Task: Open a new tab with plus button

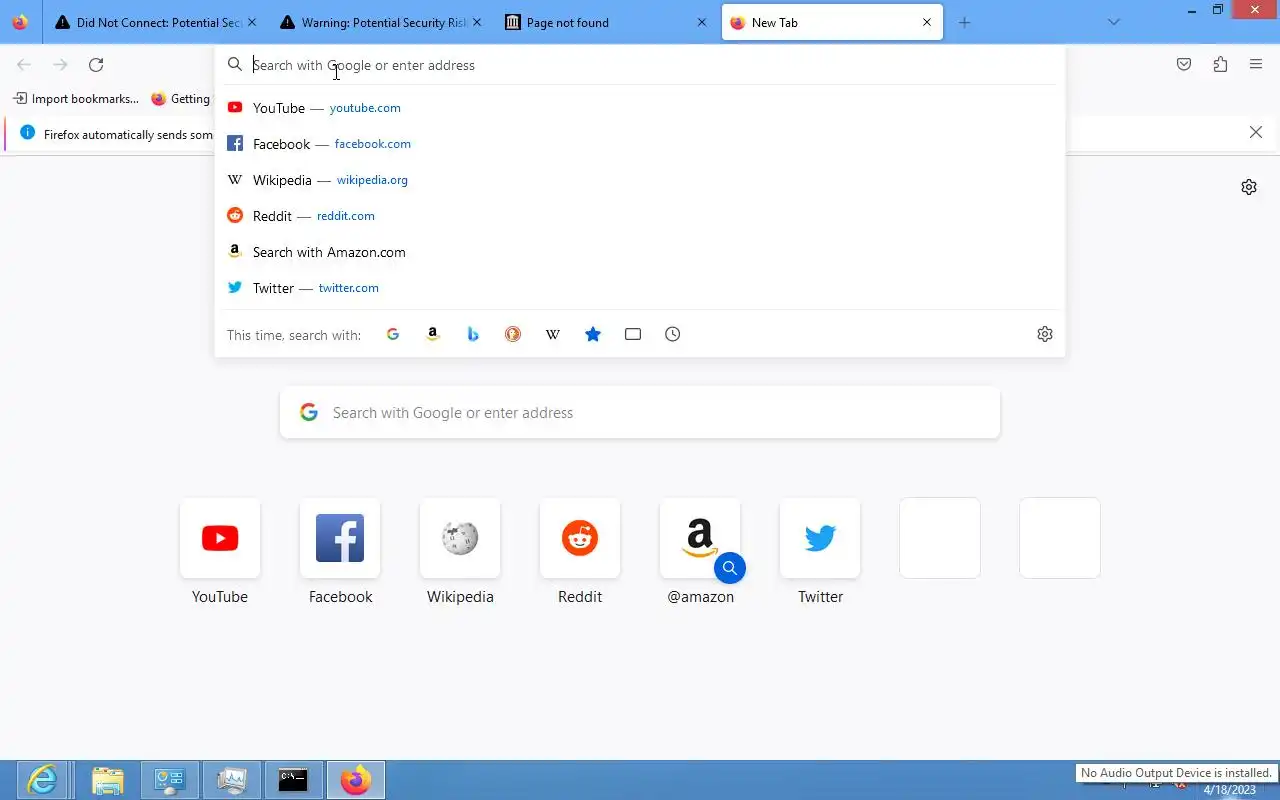Action: click(964, 22)
